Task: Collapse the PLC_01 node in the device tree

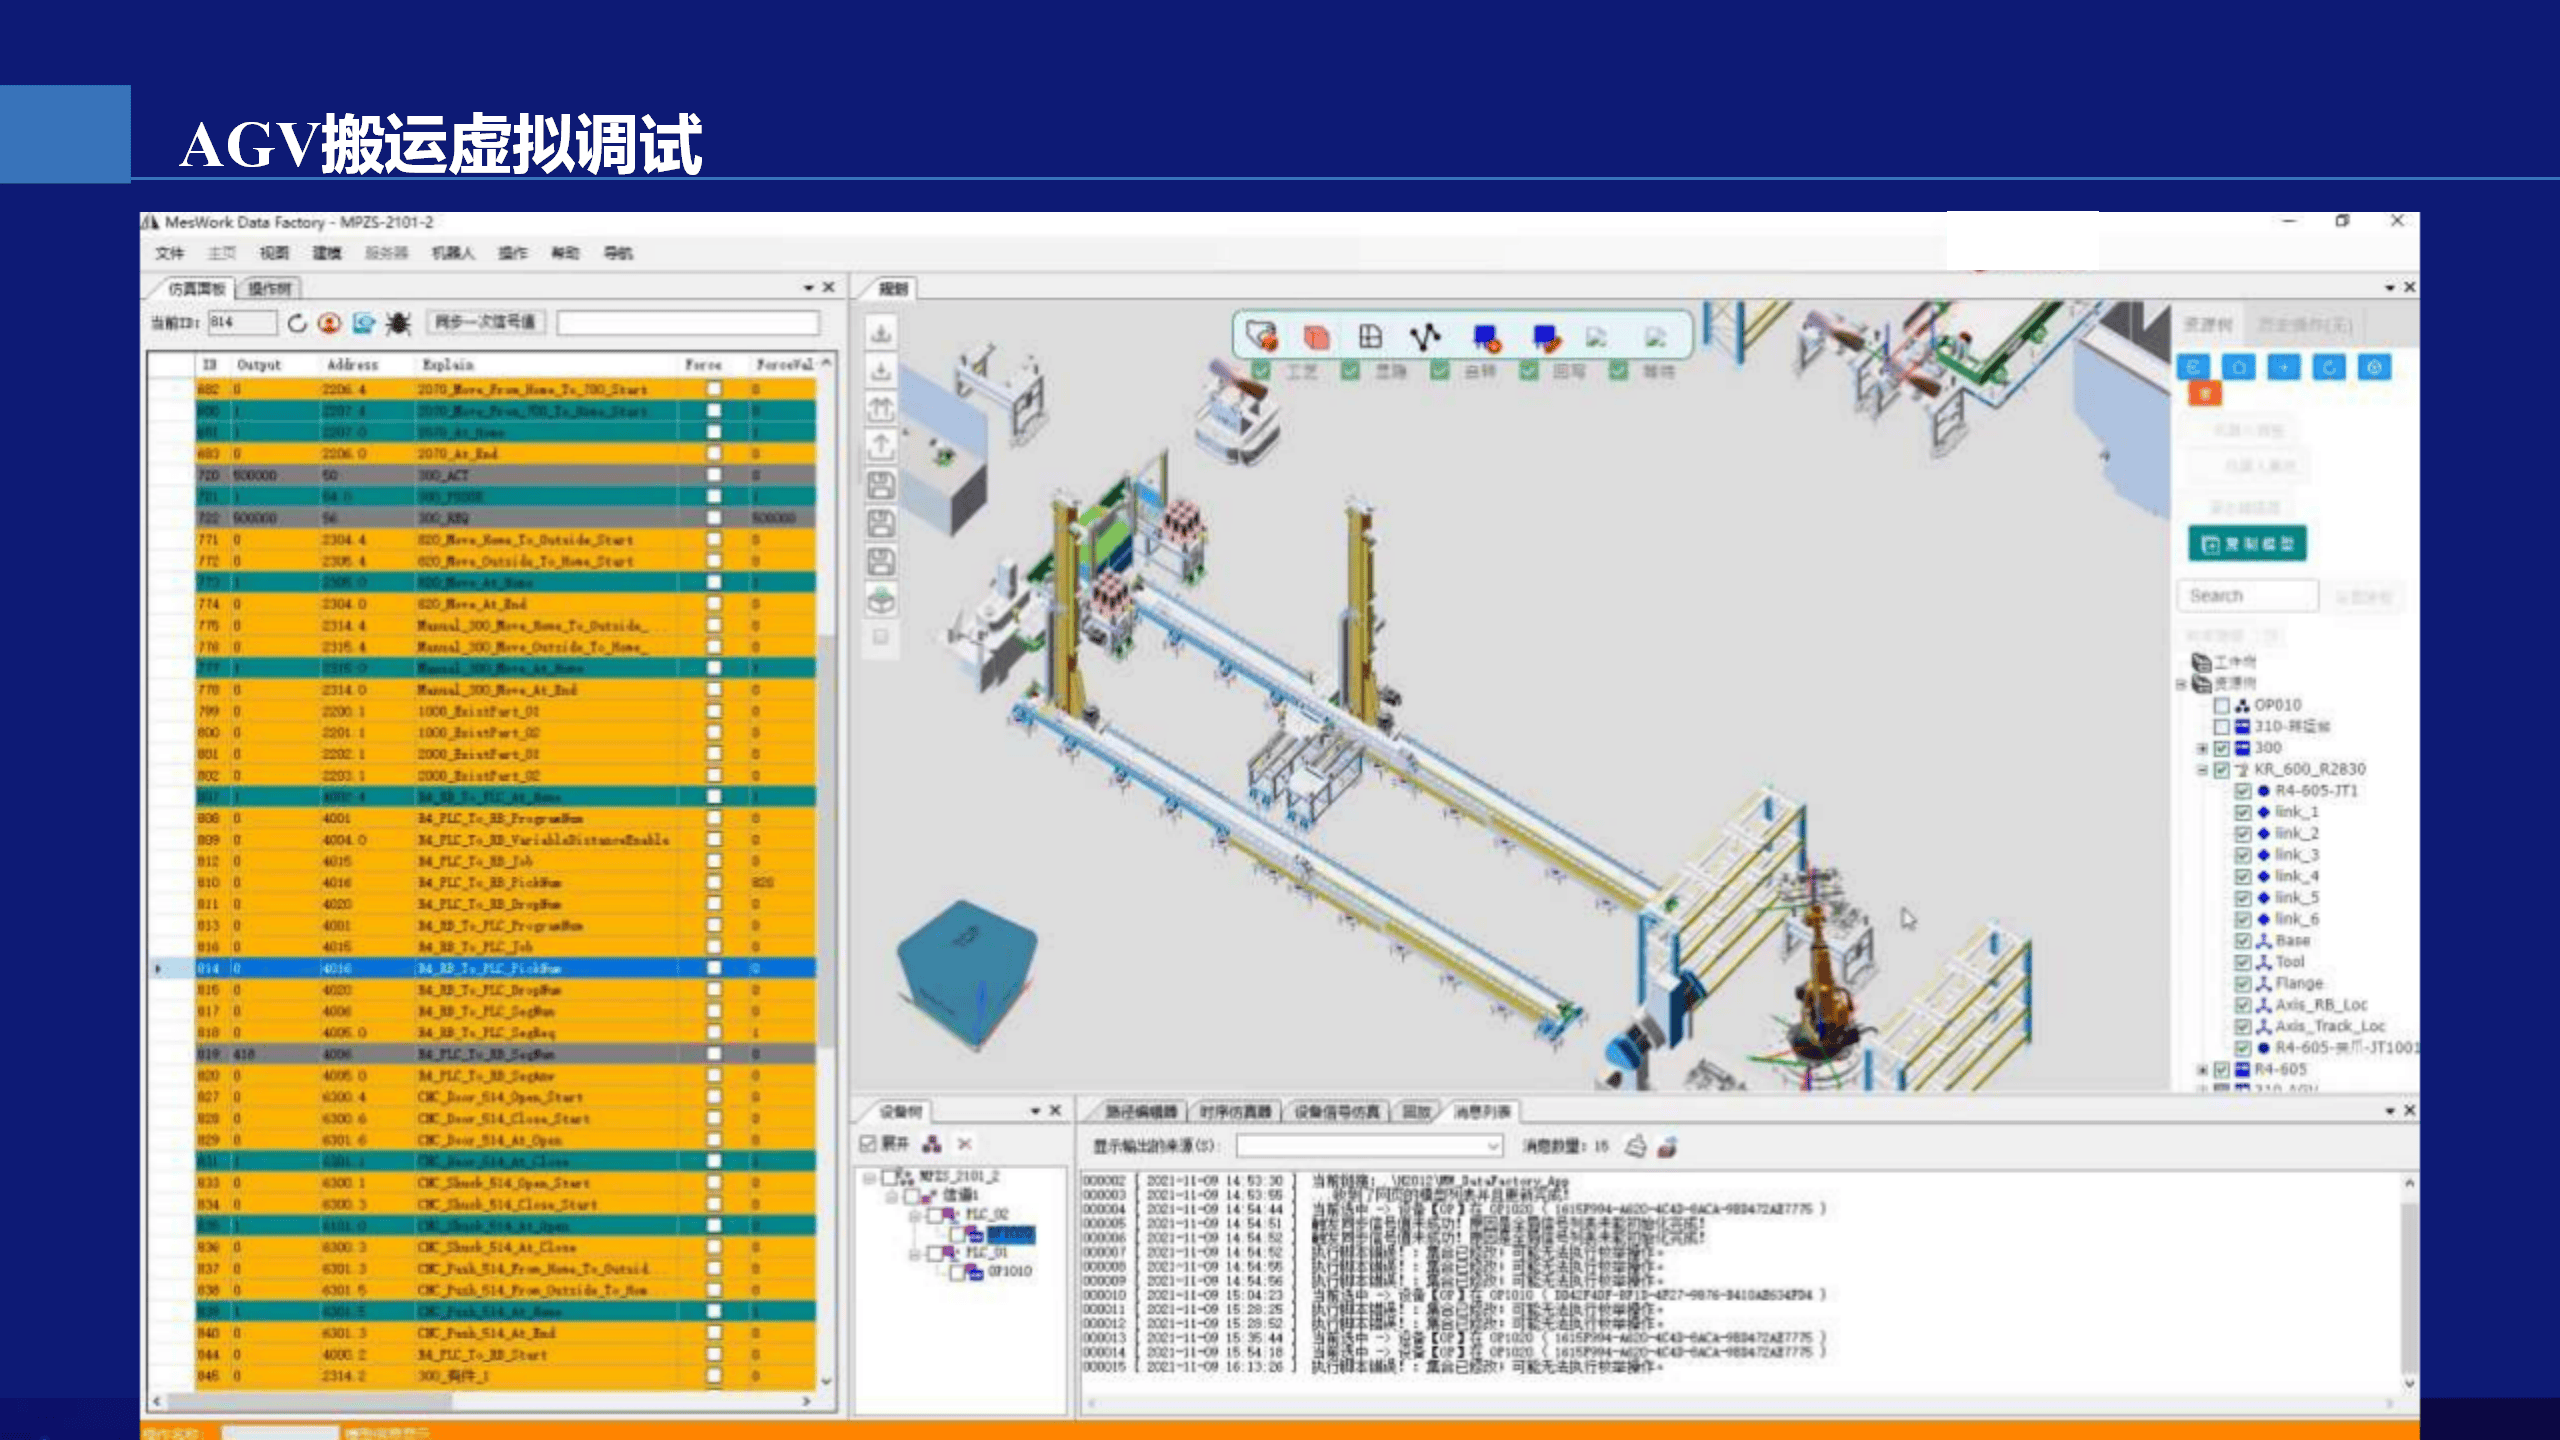Action: click(914, 1253)
